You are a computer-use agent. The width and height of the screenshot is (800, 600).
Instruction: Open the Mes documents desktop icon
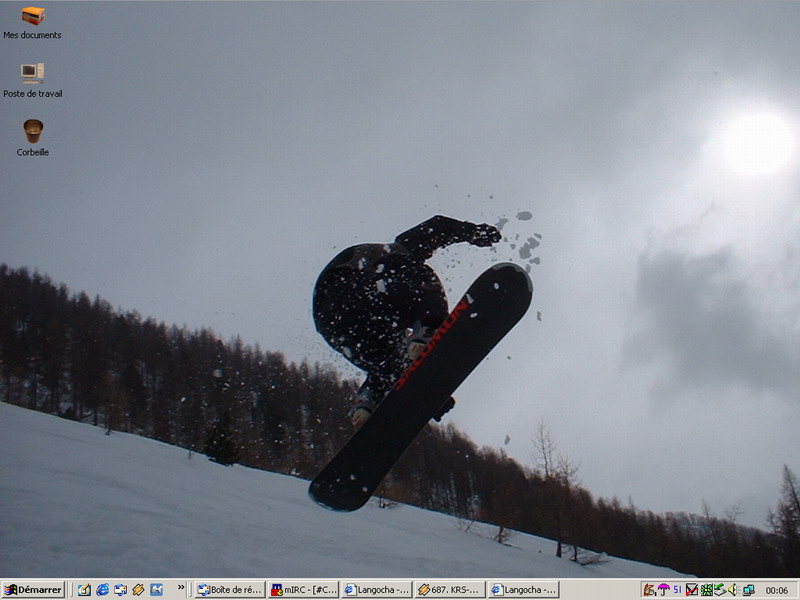(33, 17)
